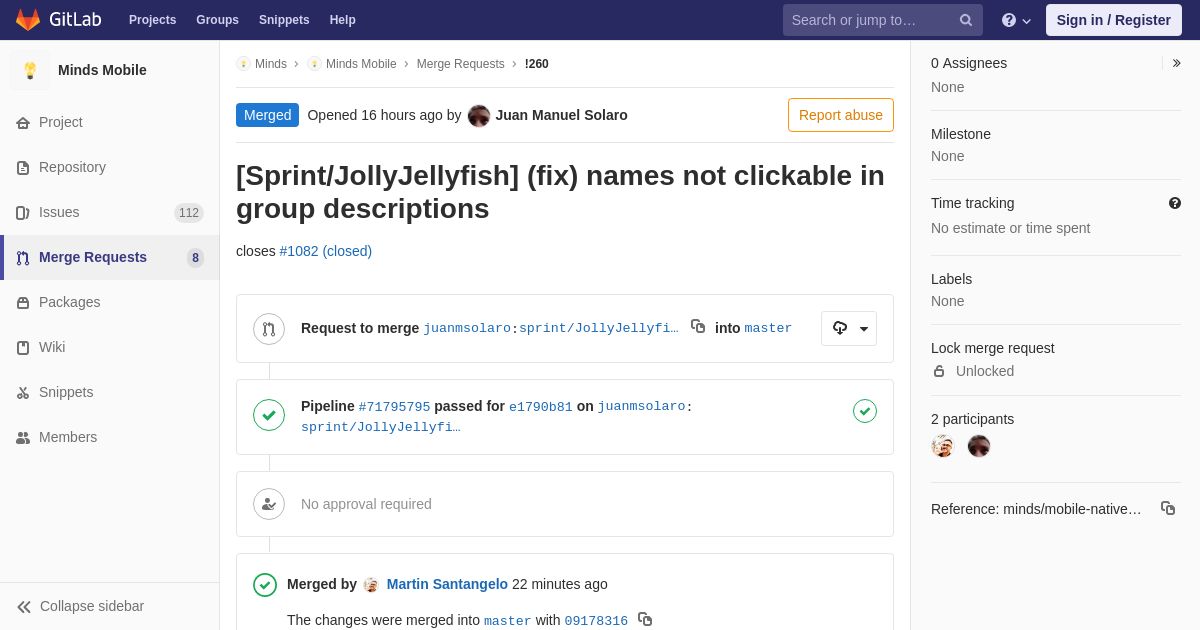The width and height of the screenshot is (1200, 630).
Task: Open Juan Manuel Solaro author avatar
Action: click(x=479, y=116)
